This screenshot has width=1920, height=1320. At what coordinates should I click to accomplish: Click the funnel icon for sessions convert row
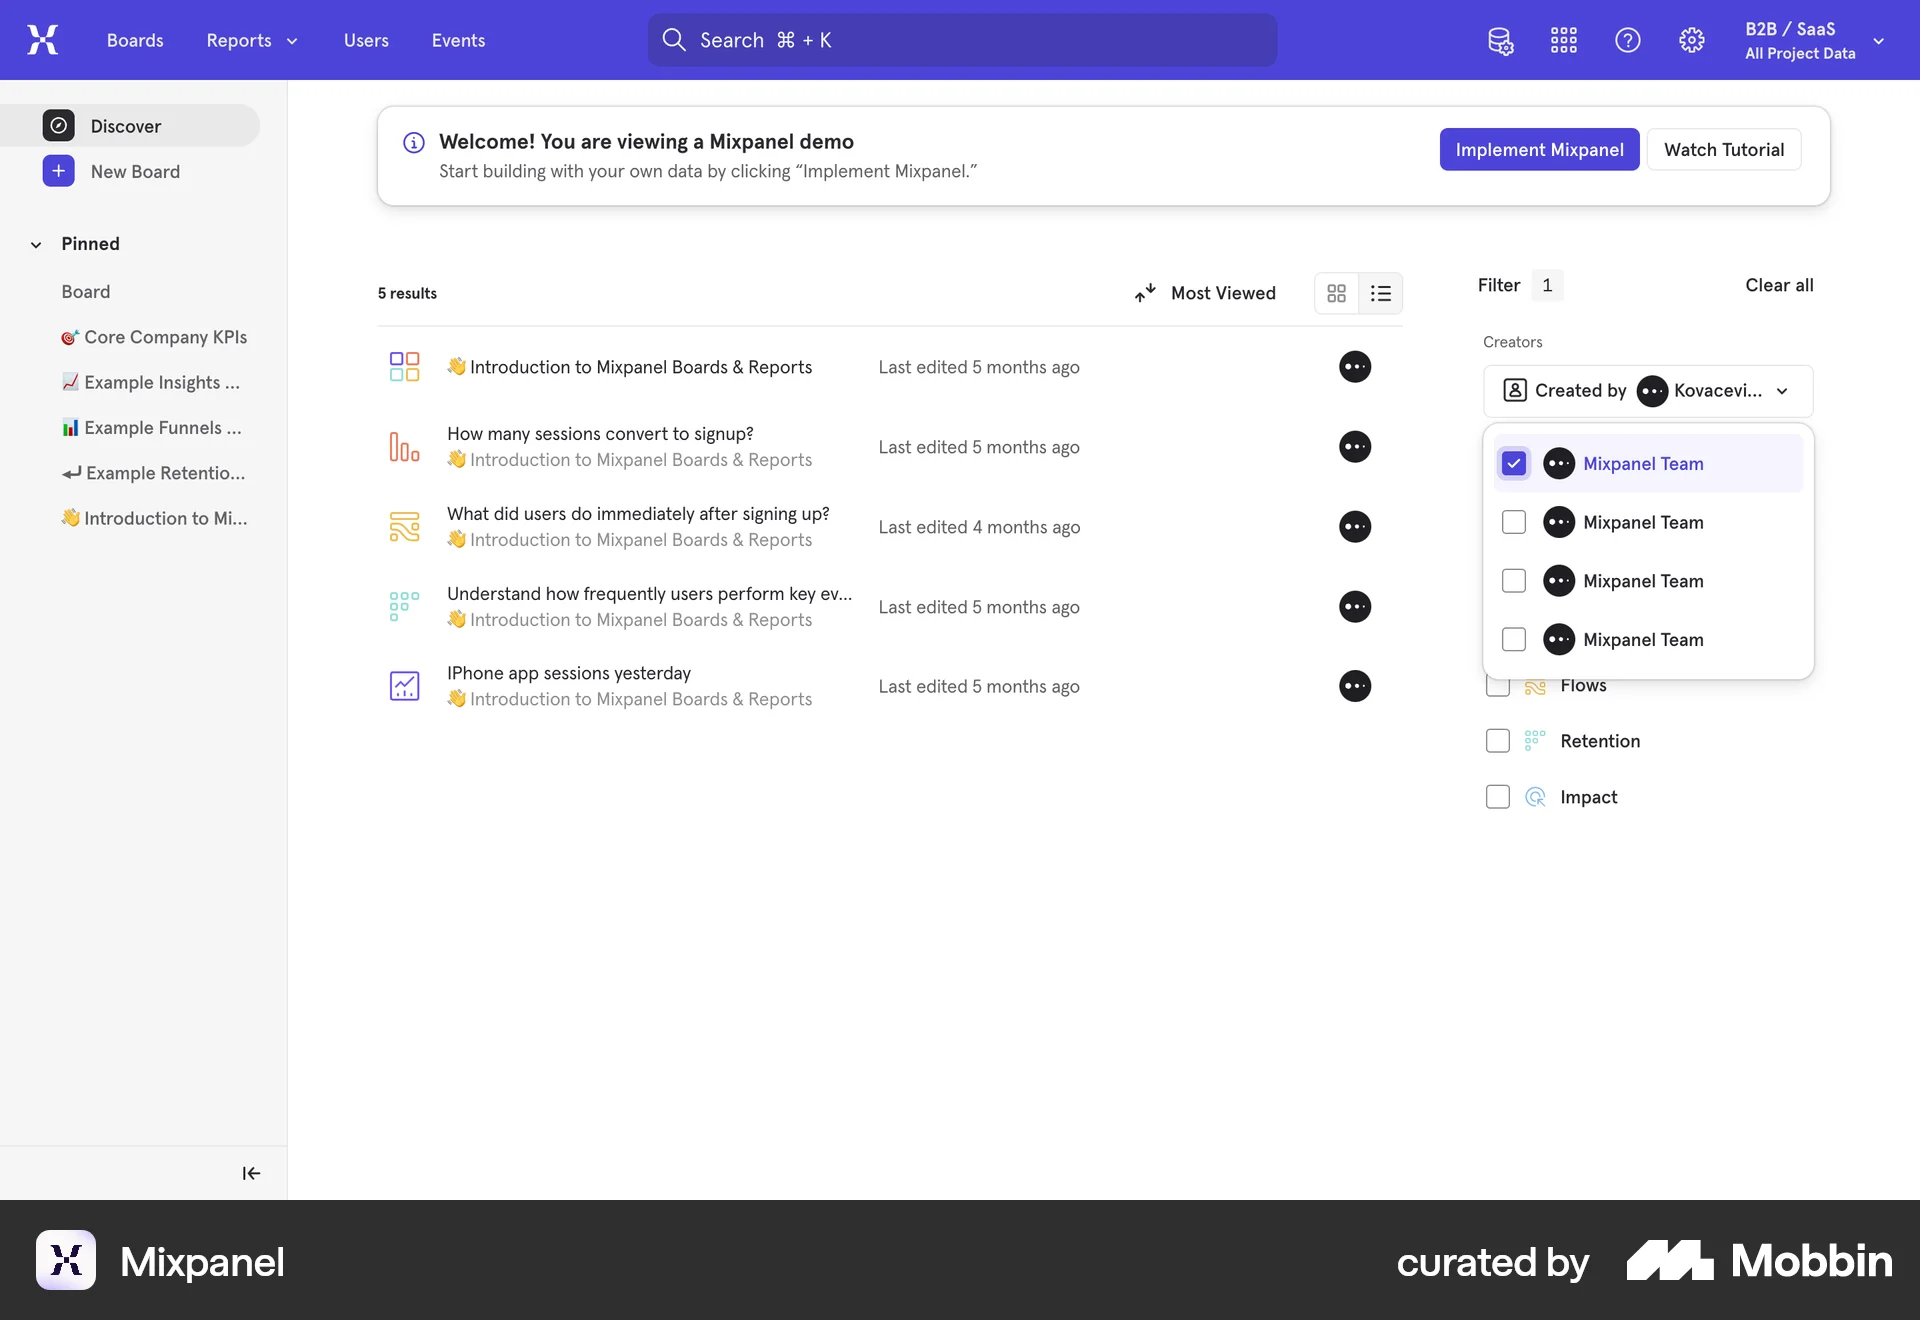coord(404,446)
